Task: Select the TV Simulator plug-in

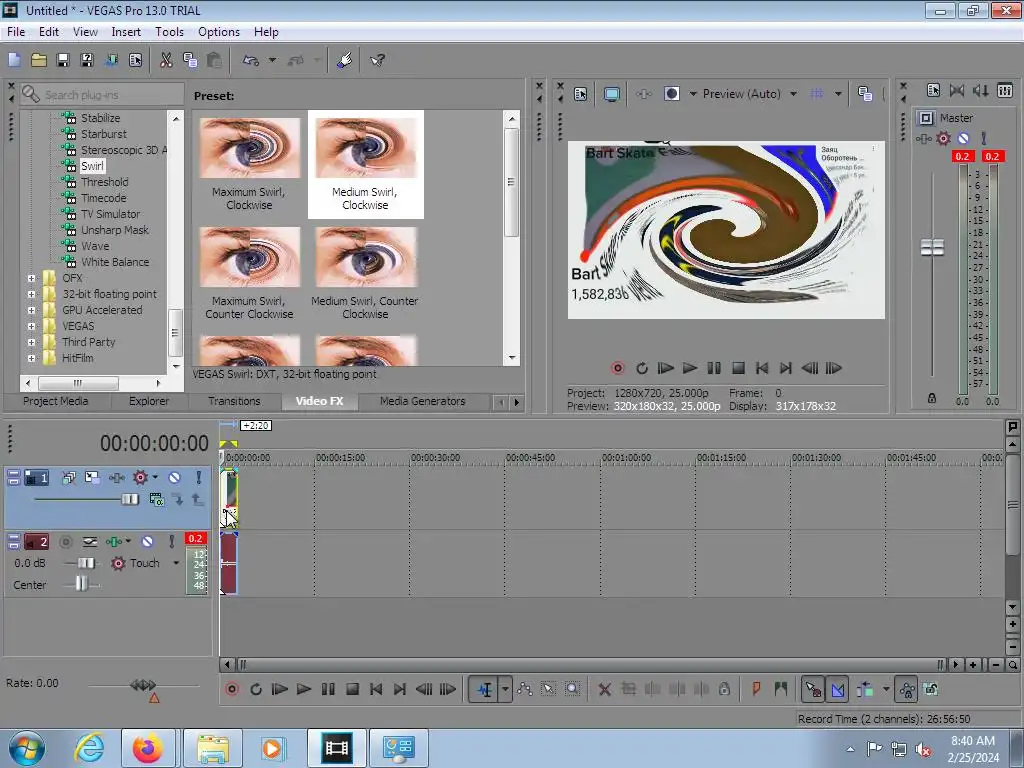Action: pyautogui.click(x=110, y=214)
